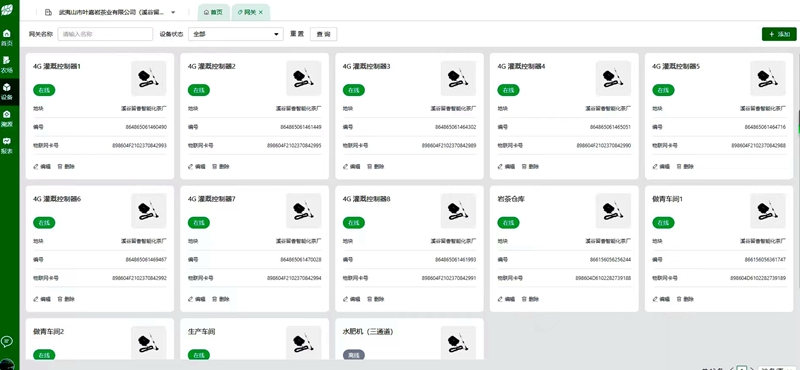Click the green 添加 add button
Viewport: 800px width, 370px height.
(779, 34)
